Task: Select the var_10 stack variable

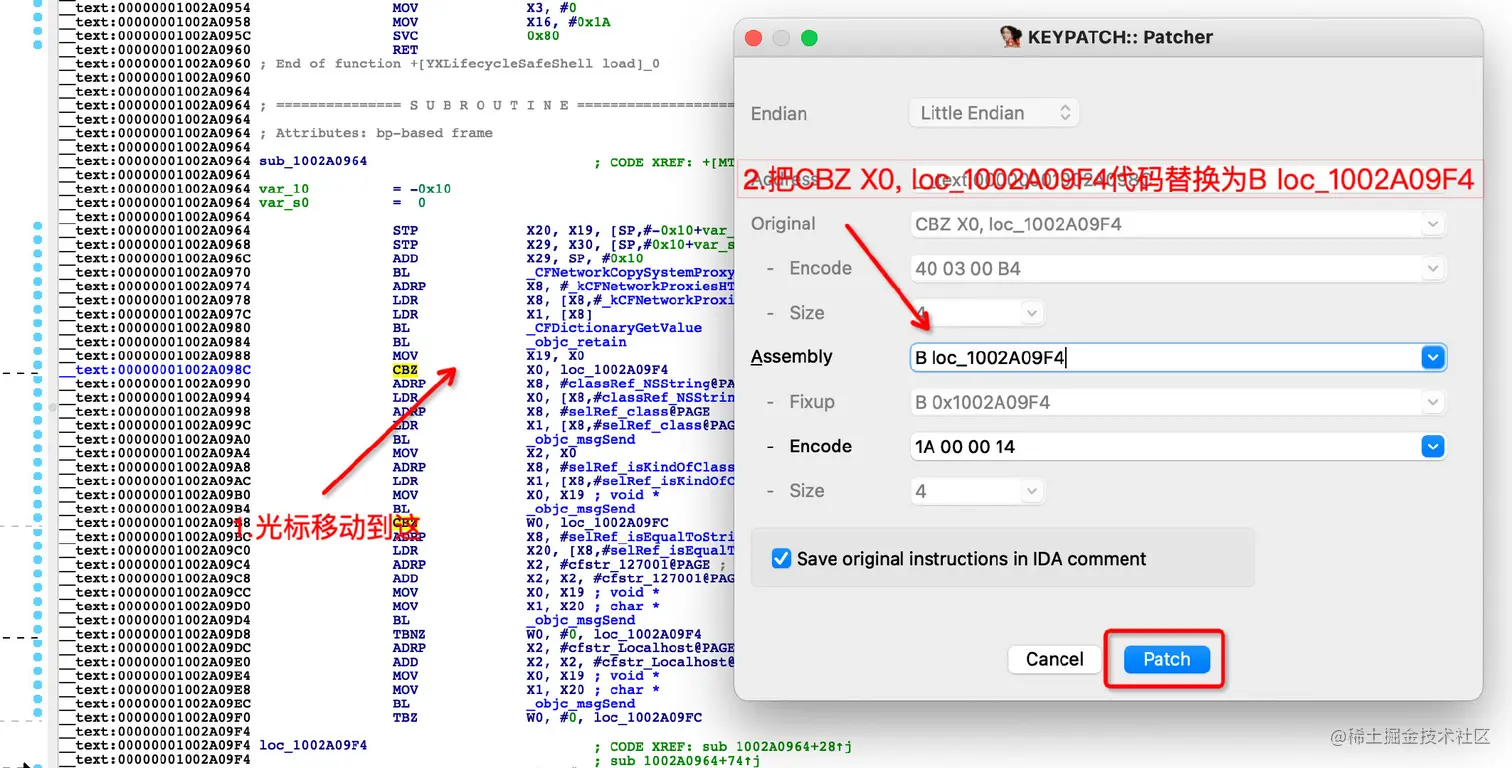Action: coord(284,188)
